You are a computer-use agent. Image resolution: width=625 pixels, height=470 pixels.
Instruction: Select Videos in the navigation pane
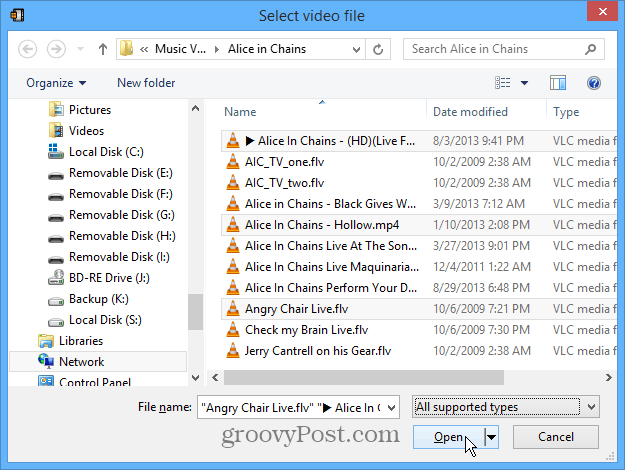point(86,131)
